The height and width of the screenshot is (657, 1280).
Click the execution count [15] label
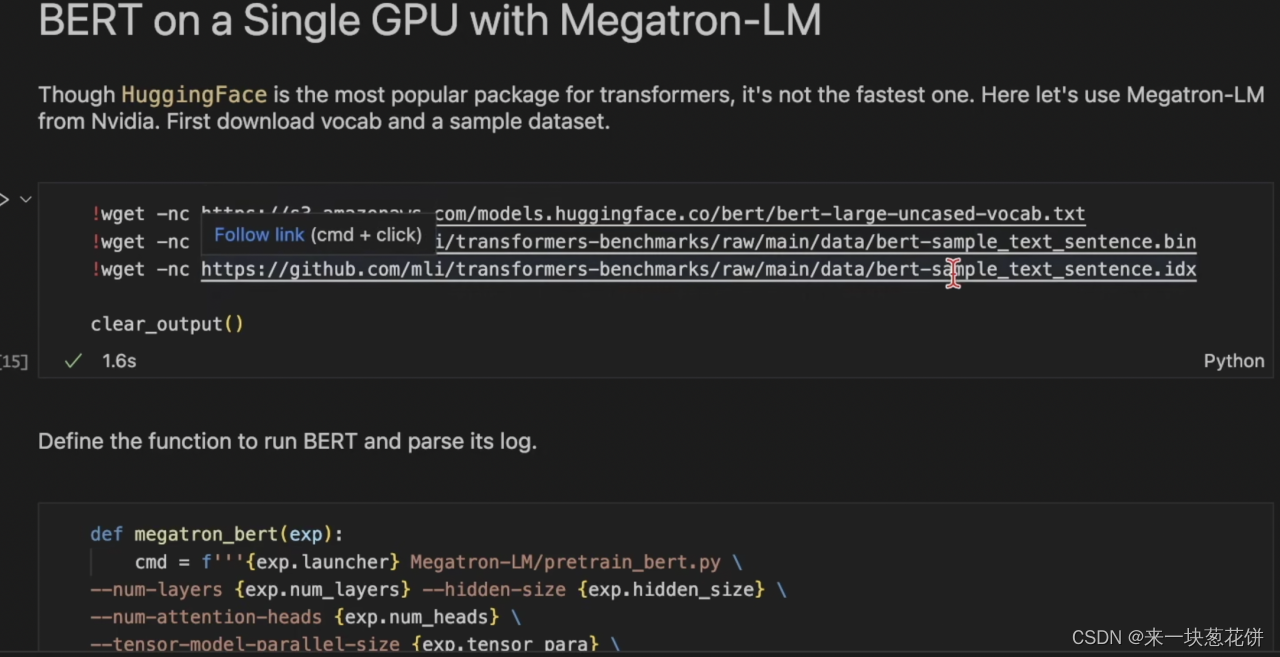click(x=14, y=361)
